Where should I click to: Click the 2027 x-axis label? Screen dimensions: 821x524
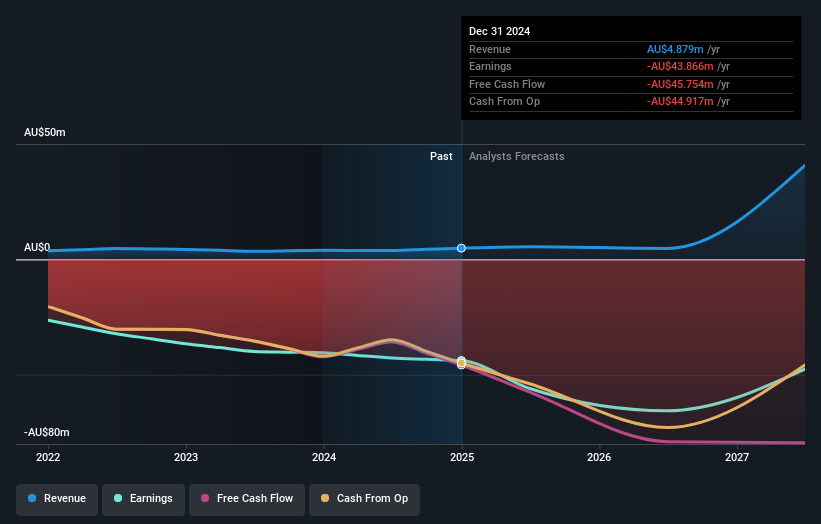click(737, 457)
